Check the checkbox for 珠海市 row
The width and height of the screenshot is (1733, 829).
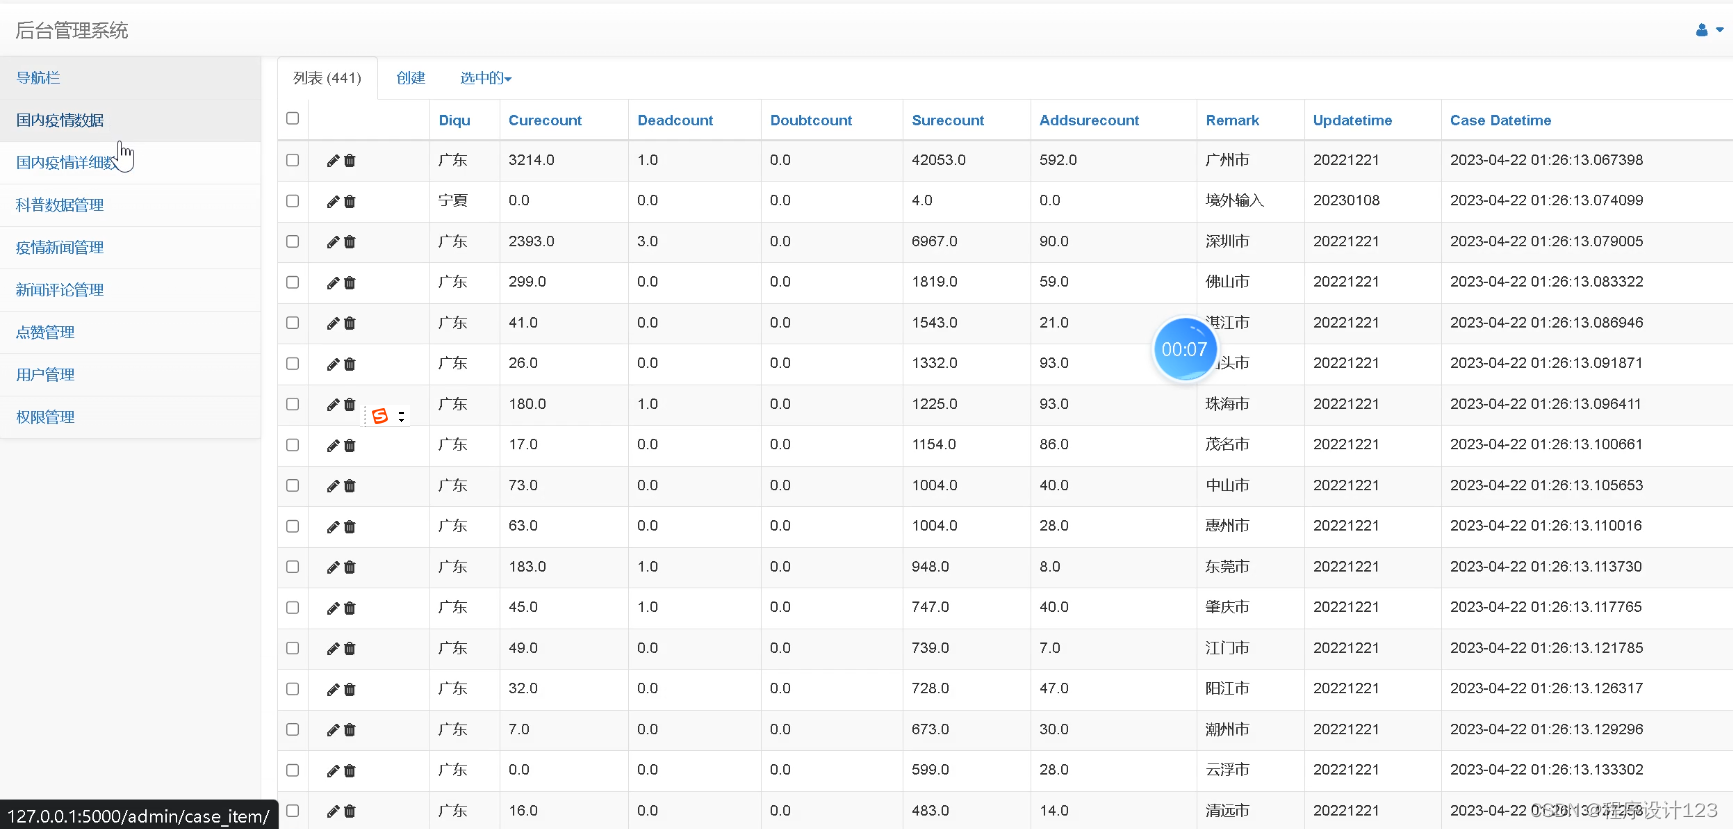292,404
